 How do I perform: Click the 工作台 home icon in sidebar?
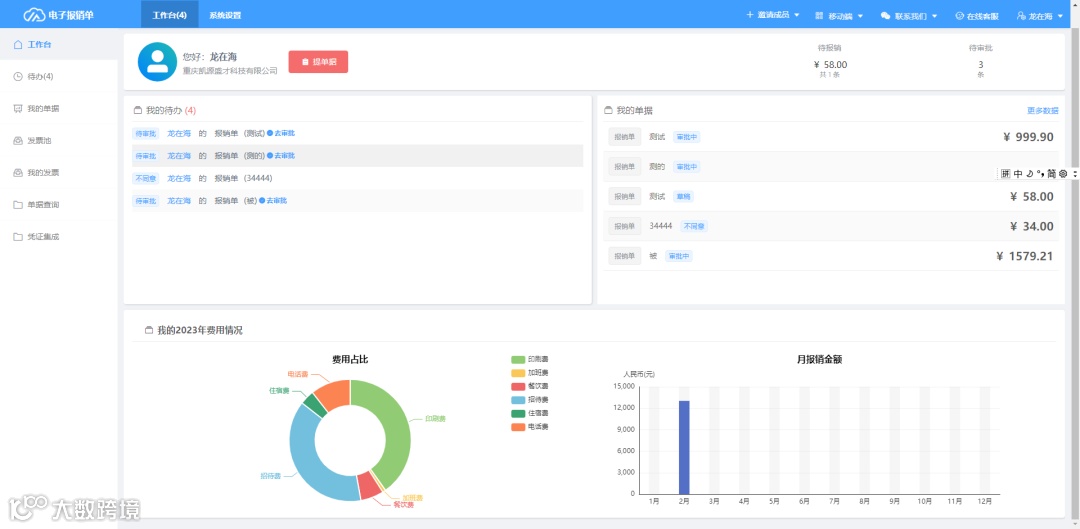tap(18, 45)
